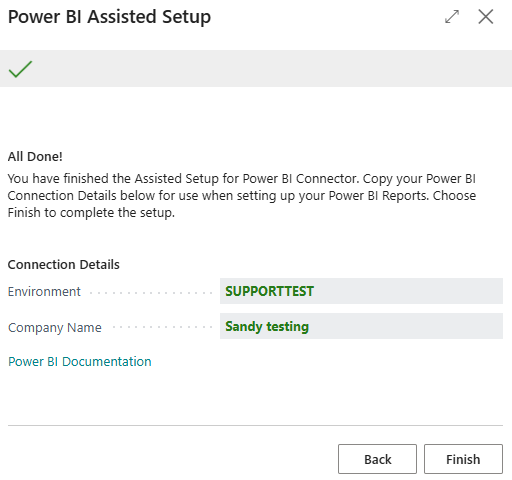Go back to the previous setup step
Image resolution: width=512 pixels, height=480 pixels.
(377, 459)
